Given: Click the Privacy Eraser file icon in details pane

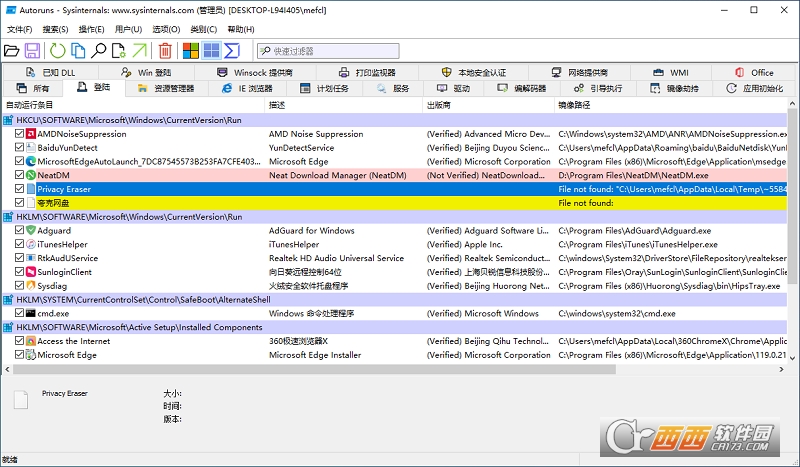Looking at the screenshot, I should tap(21, 400).
